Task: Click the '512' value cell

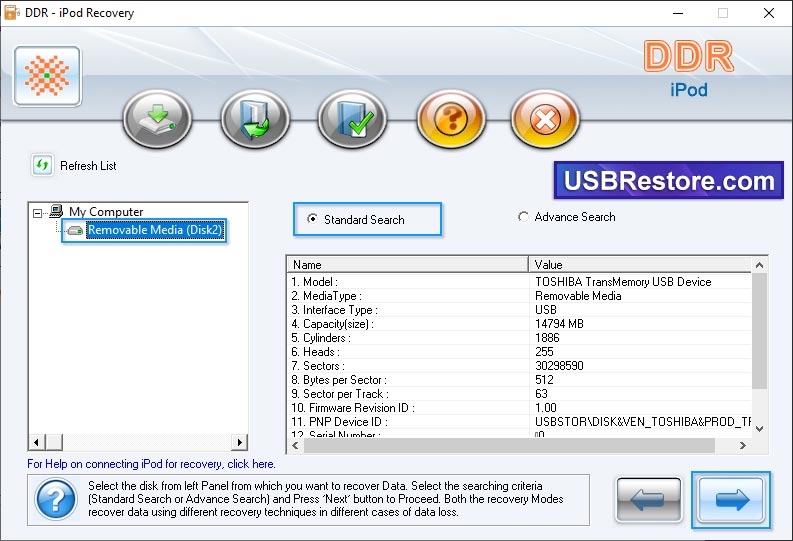Action: click(544, 380)
